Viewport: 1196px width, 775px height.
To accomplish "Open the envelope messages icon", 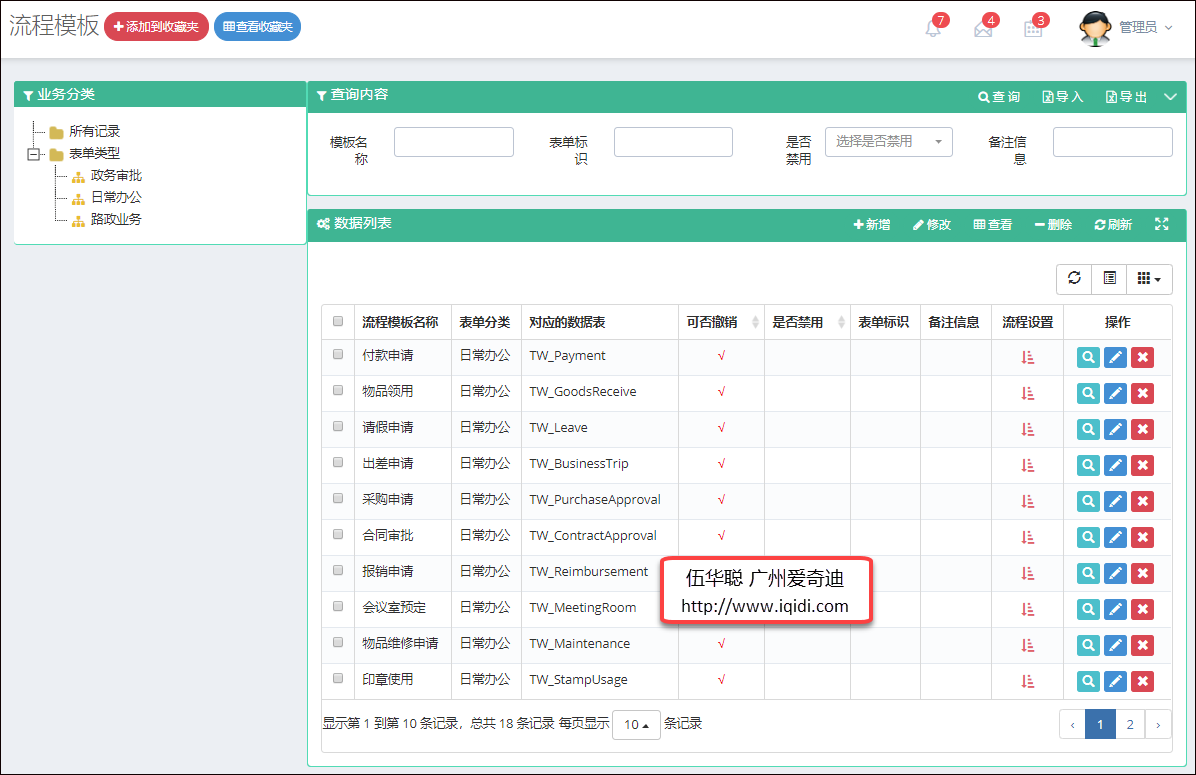I will (x=983, y=29).
